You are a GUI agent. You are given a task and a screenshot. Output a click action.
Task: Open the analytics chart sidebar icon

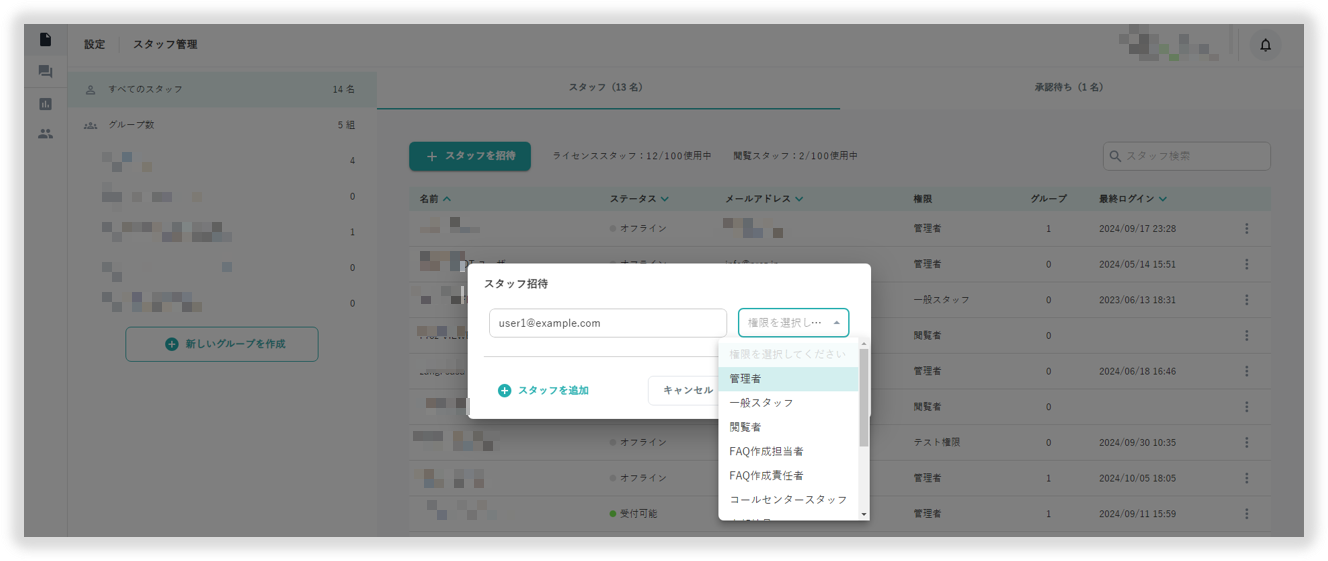click(45, 104)
